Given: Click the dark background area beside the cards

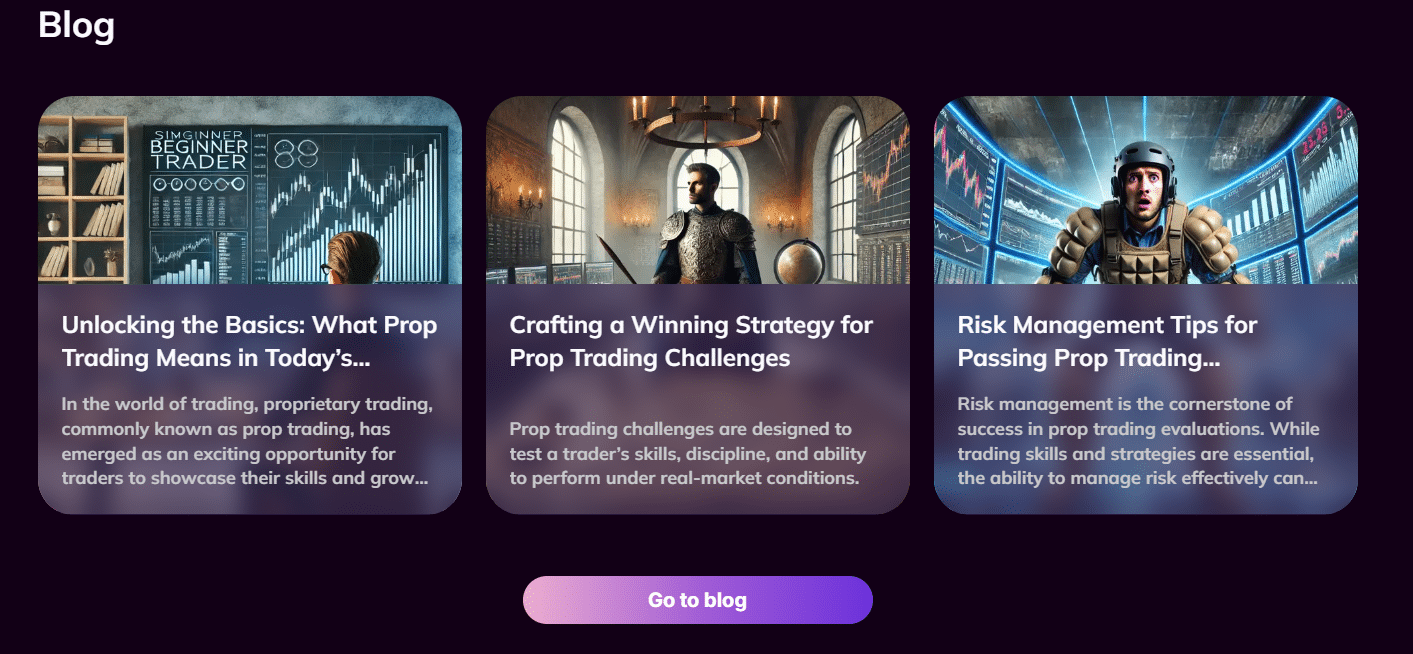Looking at the screenshot, I should [x=1390, y=300].
